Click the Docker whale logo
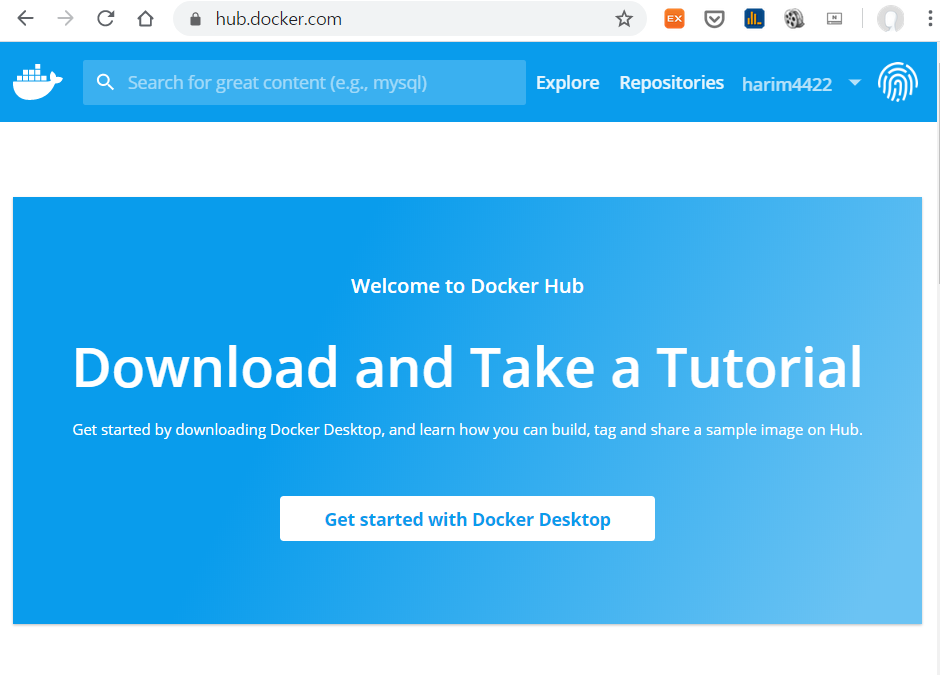This screenshot has width=940, height=675. click(38, 82)
